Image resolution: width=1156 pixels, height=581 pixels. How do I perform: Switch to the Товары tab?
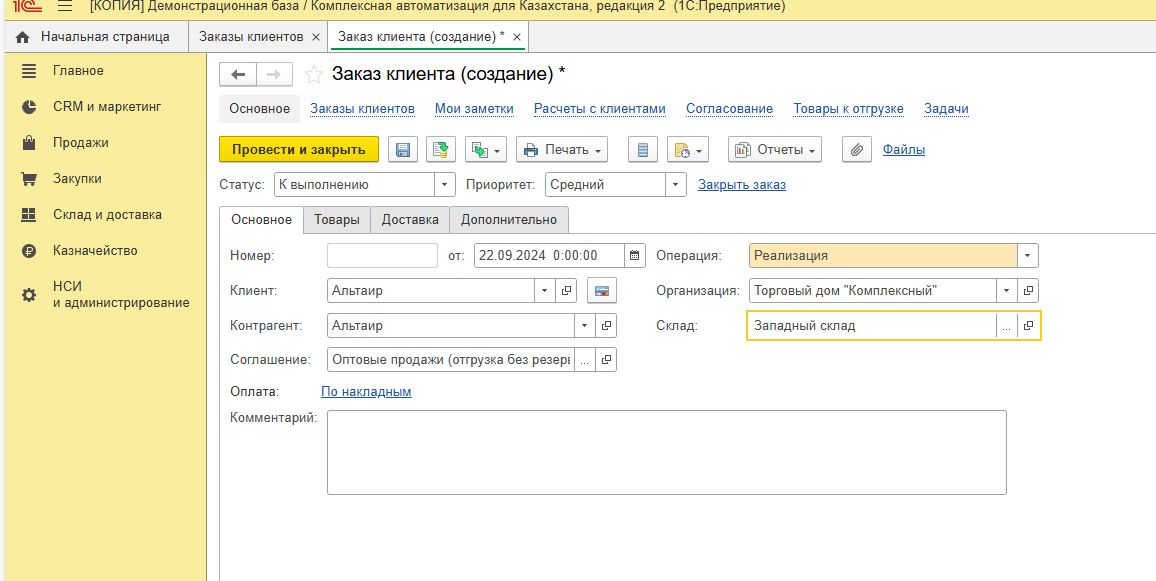point(336,220)
